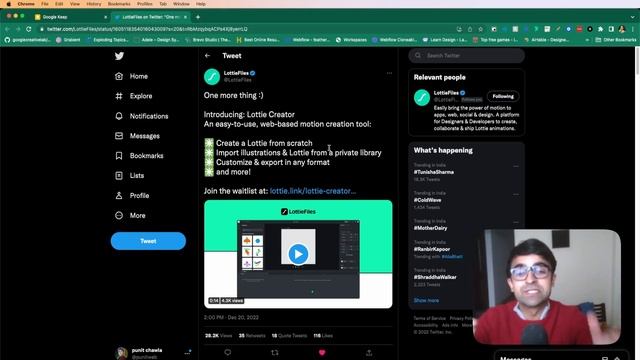Open the Chrome three-dot menu
The height and width of the screenshot is (360, 640).
tap(633, 29)
